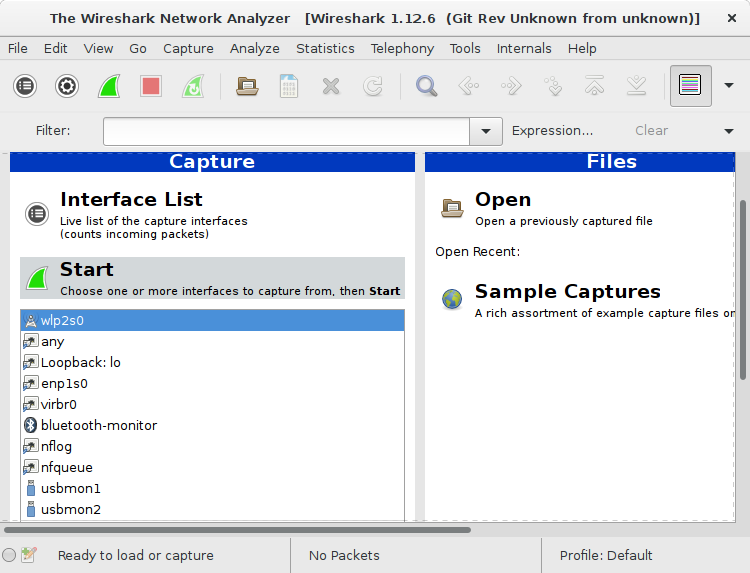The height and width of the screenshot is (573, 750).
Task: Open the capture interfaces list toolbar icon
Action: click(25, 86)
